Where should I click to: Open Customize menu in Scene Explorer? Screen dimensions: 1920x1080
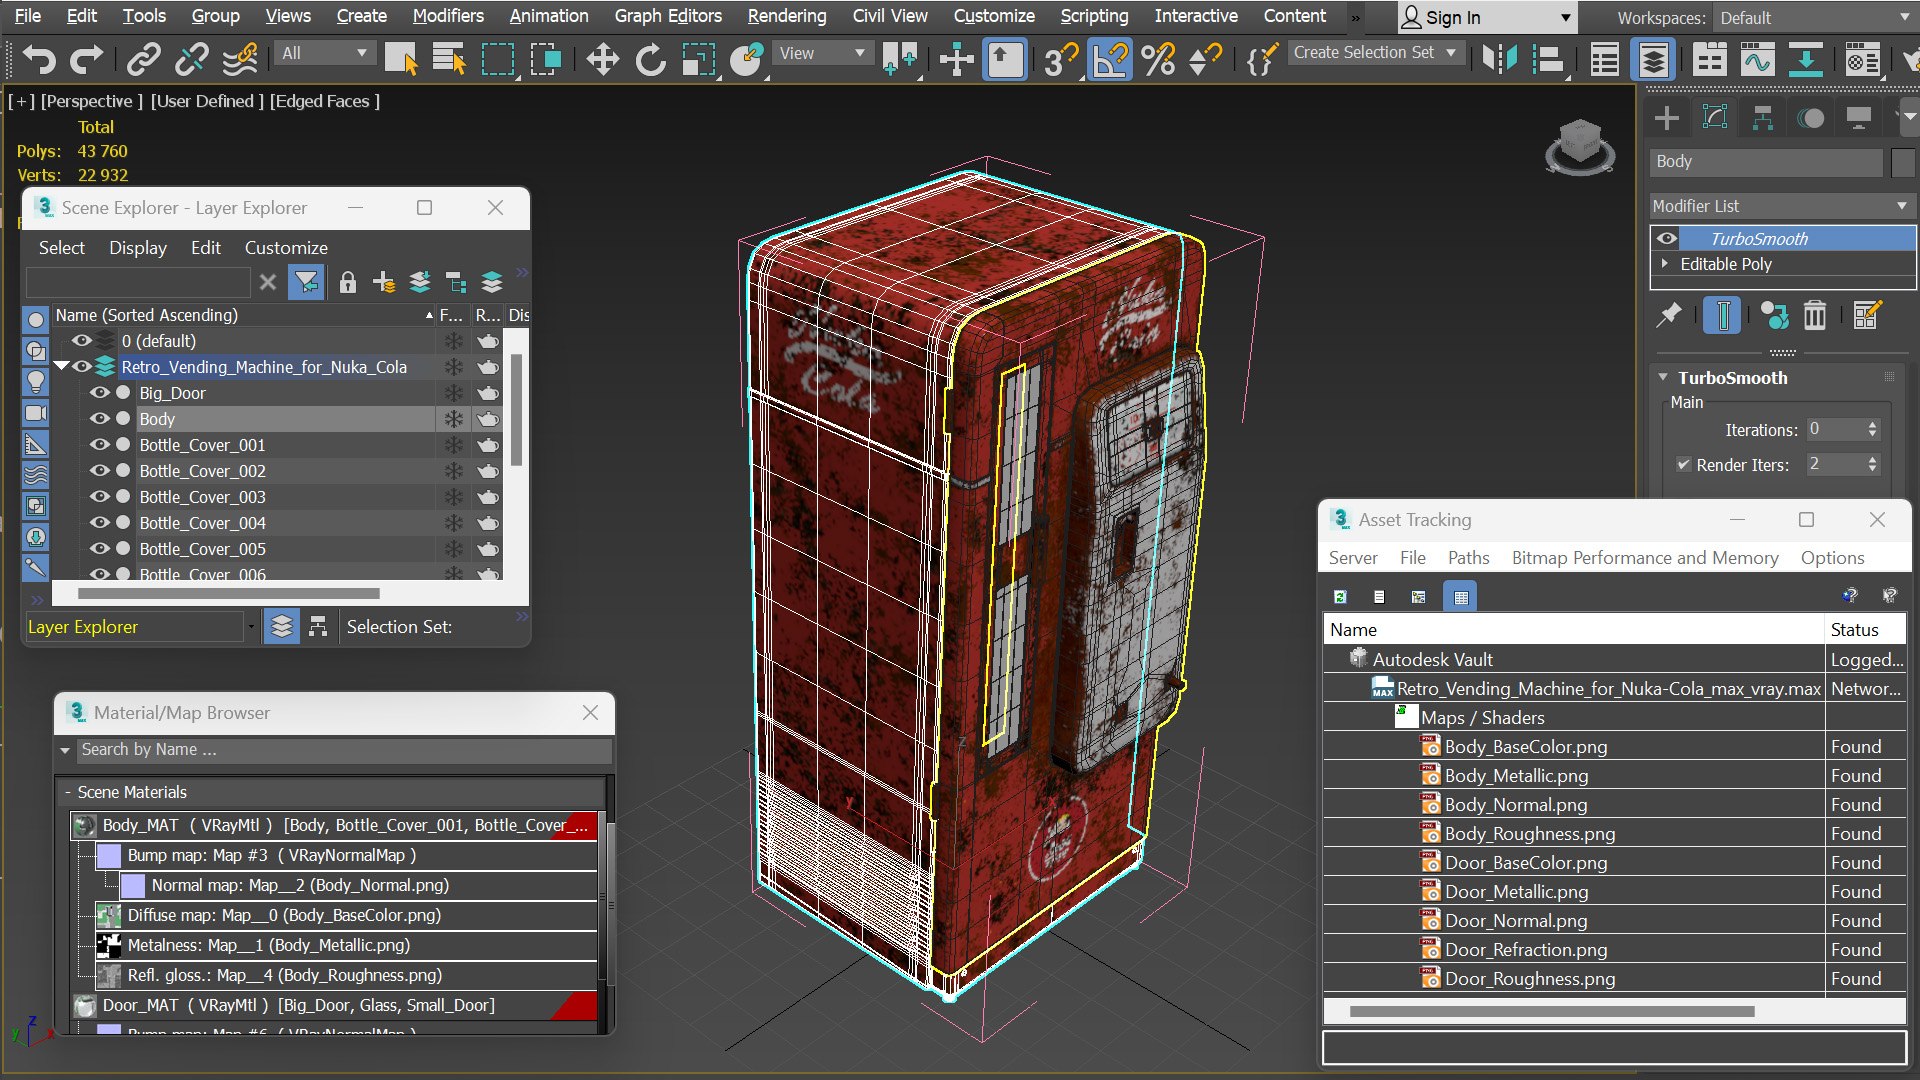286,247
